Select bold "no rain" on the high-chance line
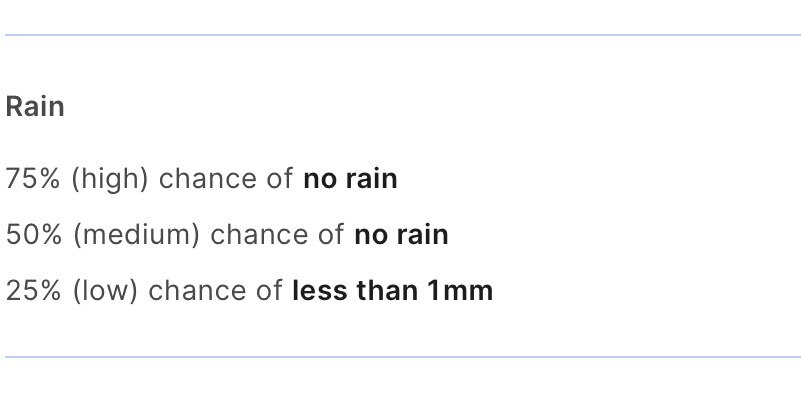This screenshot has height=393, width=801. click(x=350, y=179)
